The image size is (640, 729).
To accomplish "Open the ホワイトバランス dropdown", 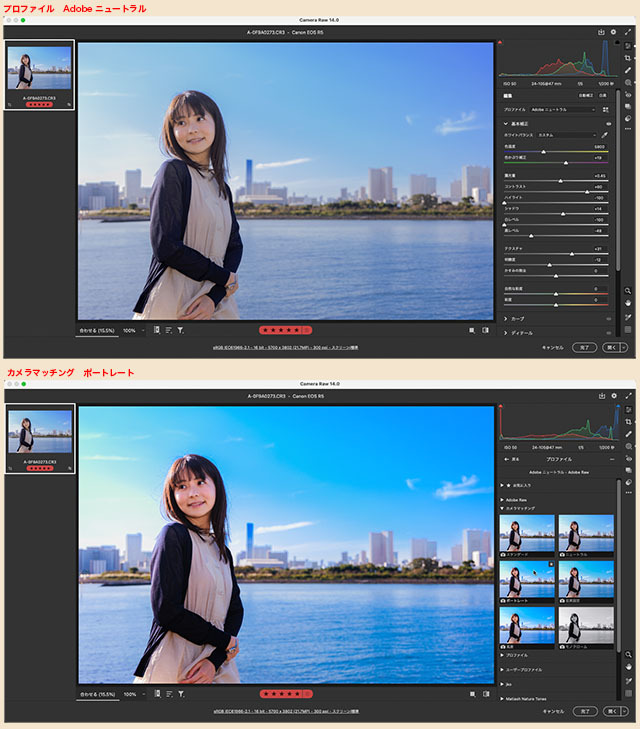I will click(x=566, y=134).
